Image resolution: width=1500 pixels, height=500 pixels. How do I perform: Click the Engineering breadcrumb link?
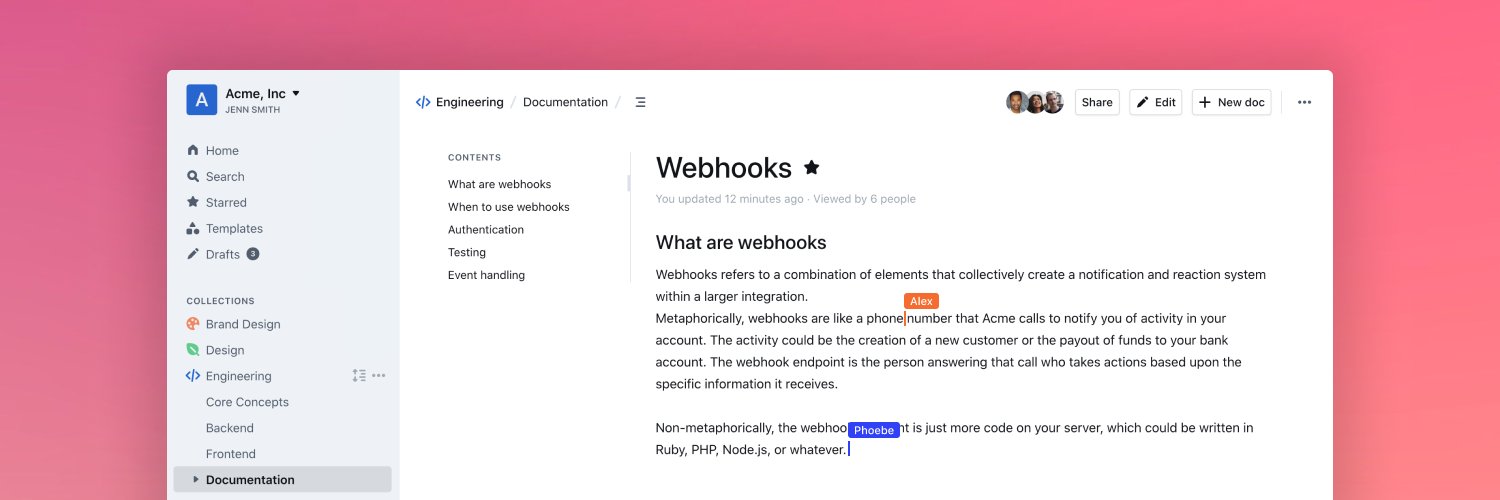click(x=470, y=102)
